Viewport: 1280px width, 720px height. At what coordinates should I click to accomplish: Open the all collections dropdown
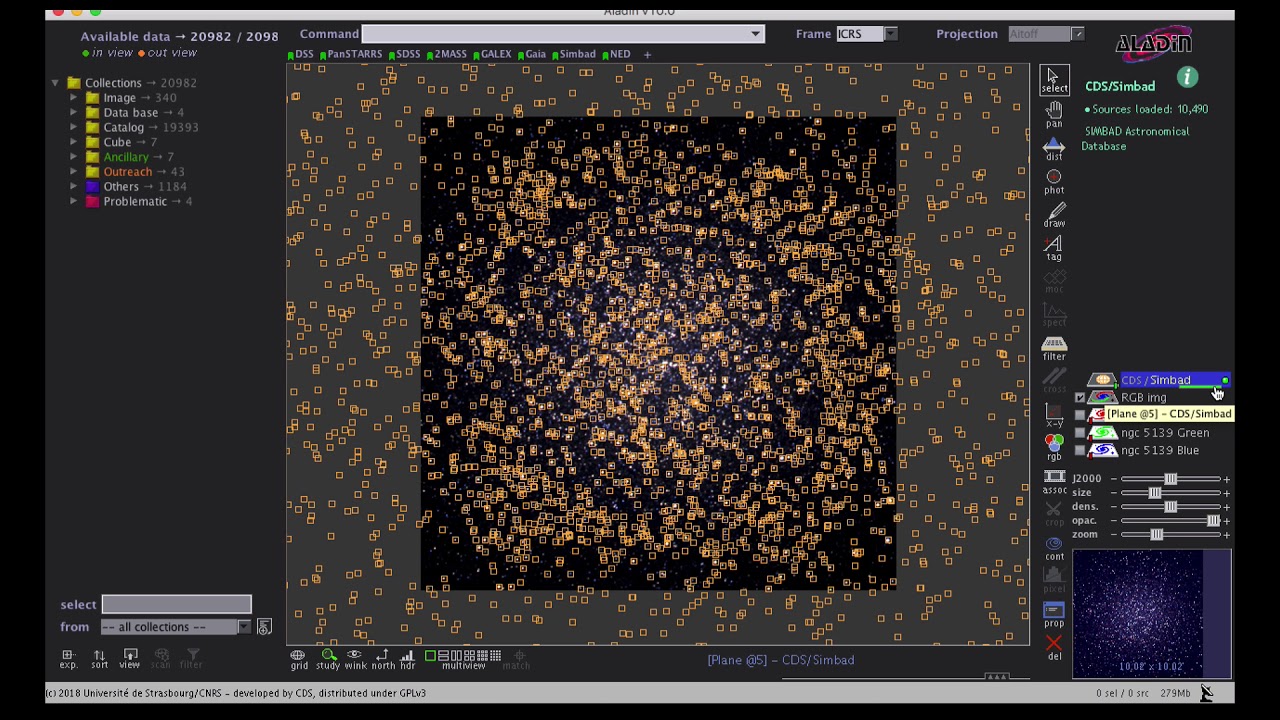176,627
